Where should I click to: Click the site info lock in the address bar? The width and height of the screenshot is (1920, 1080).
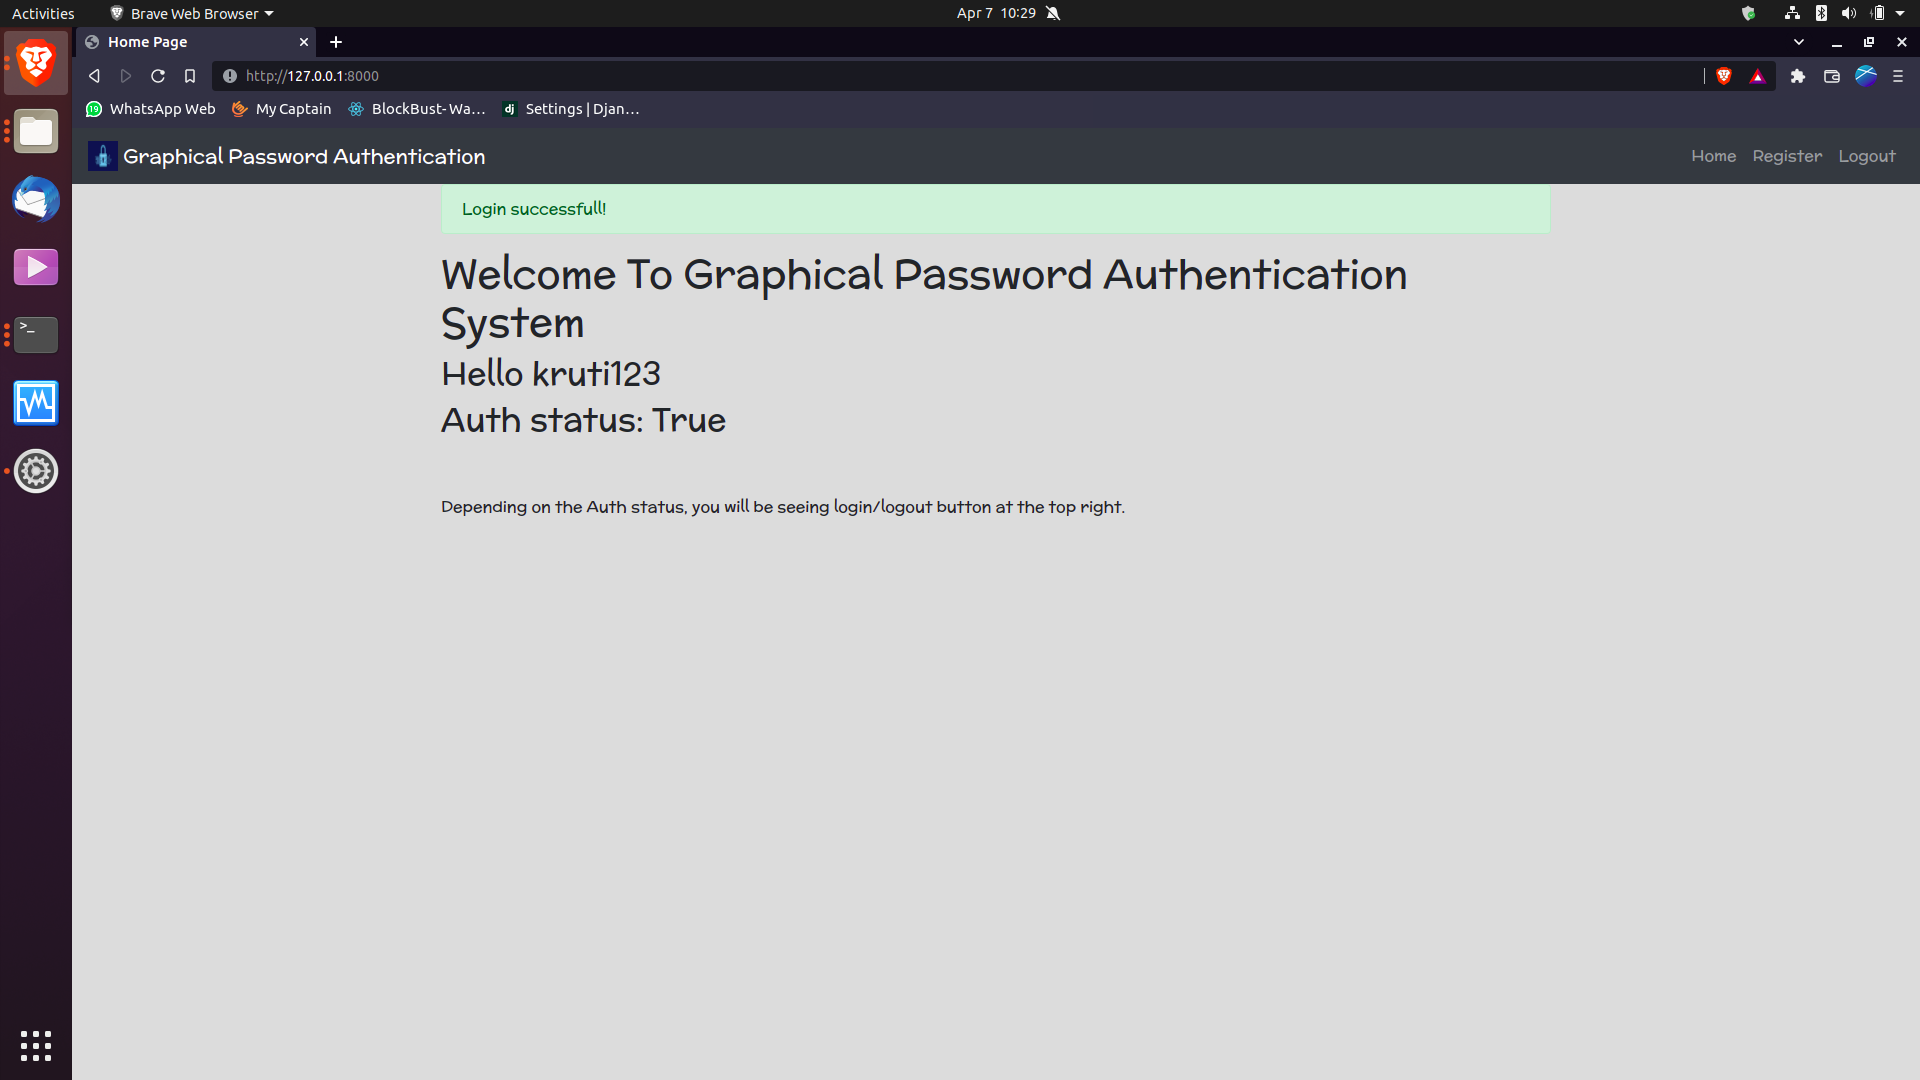(230, 75)
